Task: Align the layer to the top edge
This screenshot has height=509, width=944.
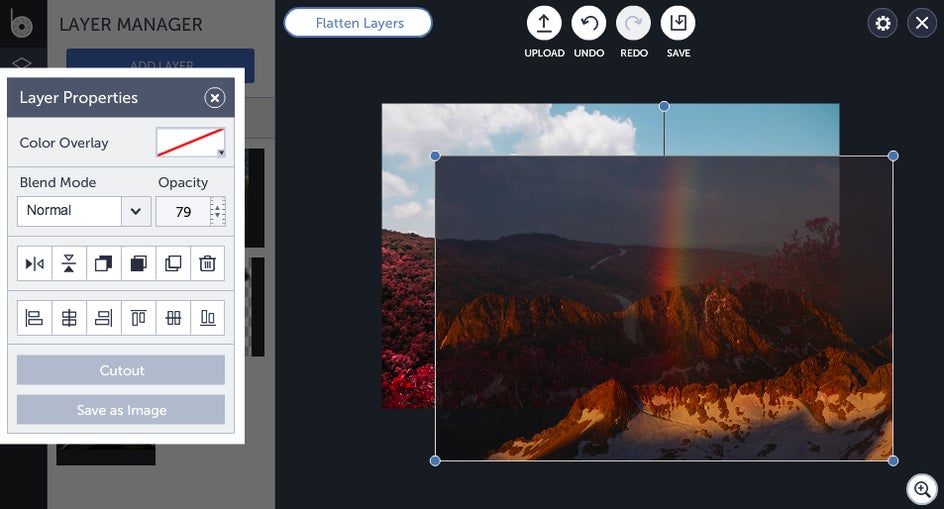Action: tap(138, 317)
